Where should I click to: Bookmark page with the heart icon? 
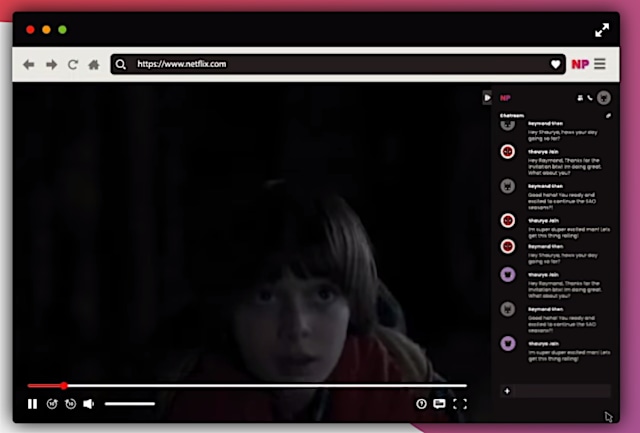coord(555,64)
